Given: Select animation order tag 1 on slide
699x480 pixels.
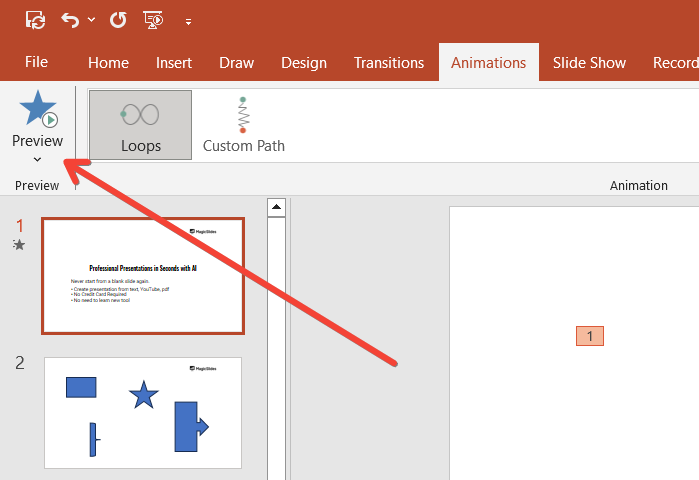Looking at the screenshot, I should click(590, 336).
